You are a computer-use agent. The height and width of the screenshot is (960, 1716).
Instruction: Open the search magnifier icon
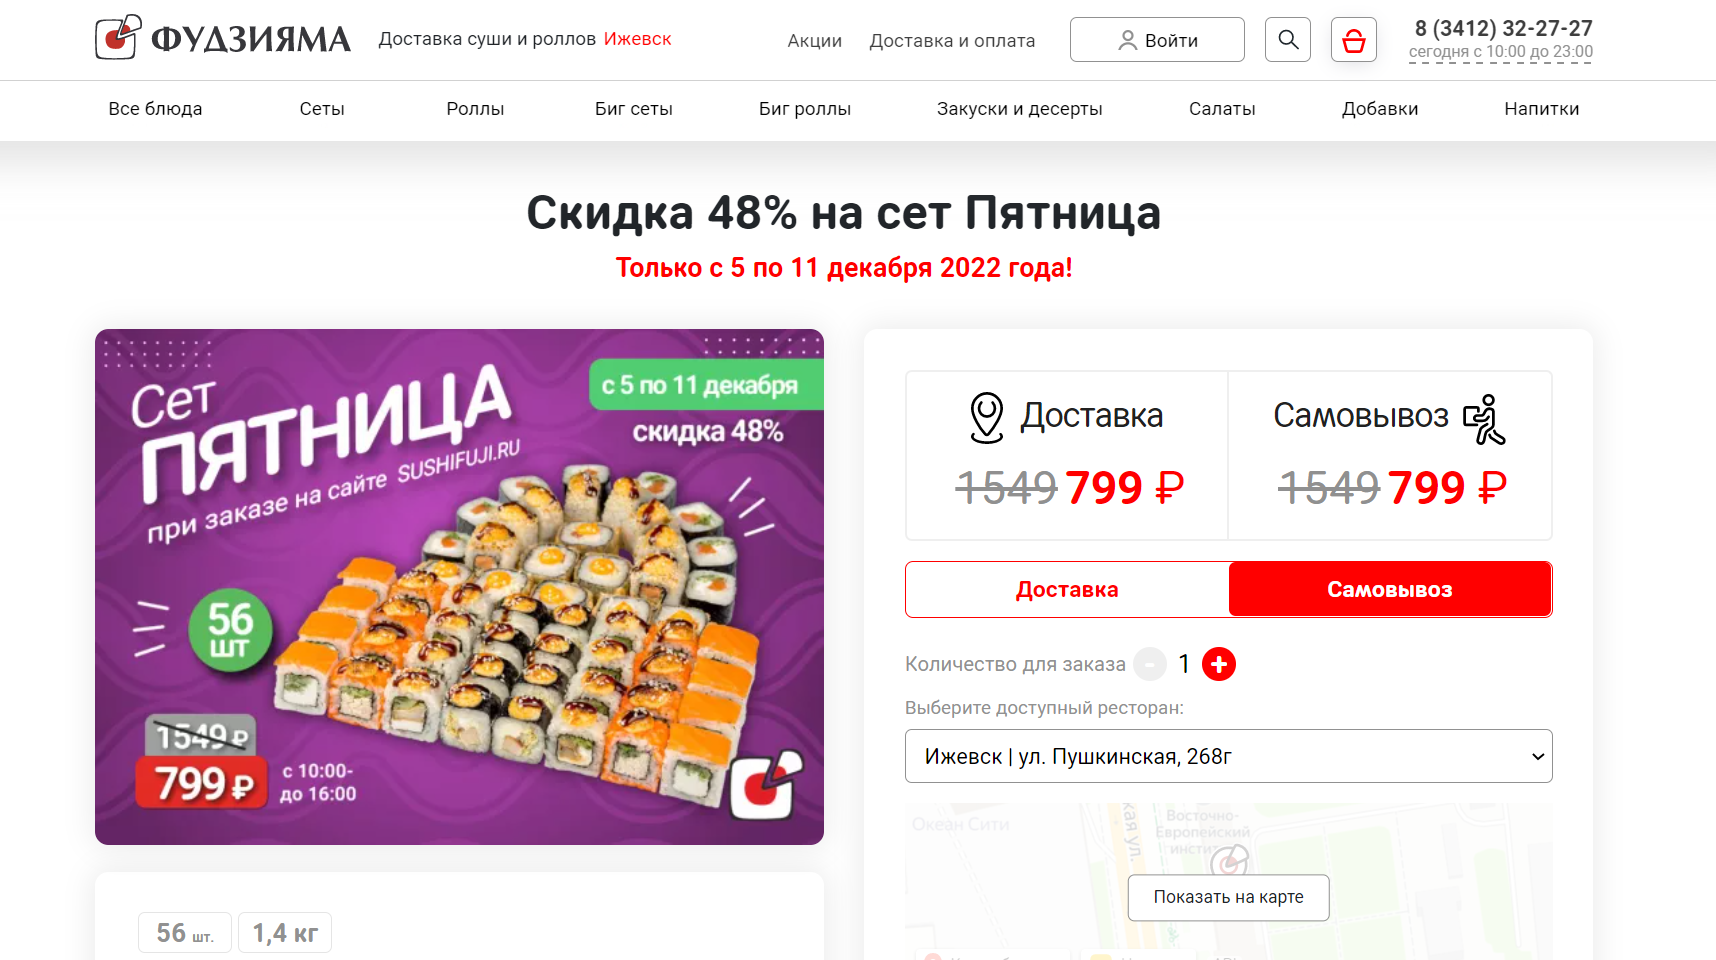[x=1288, y=40]
